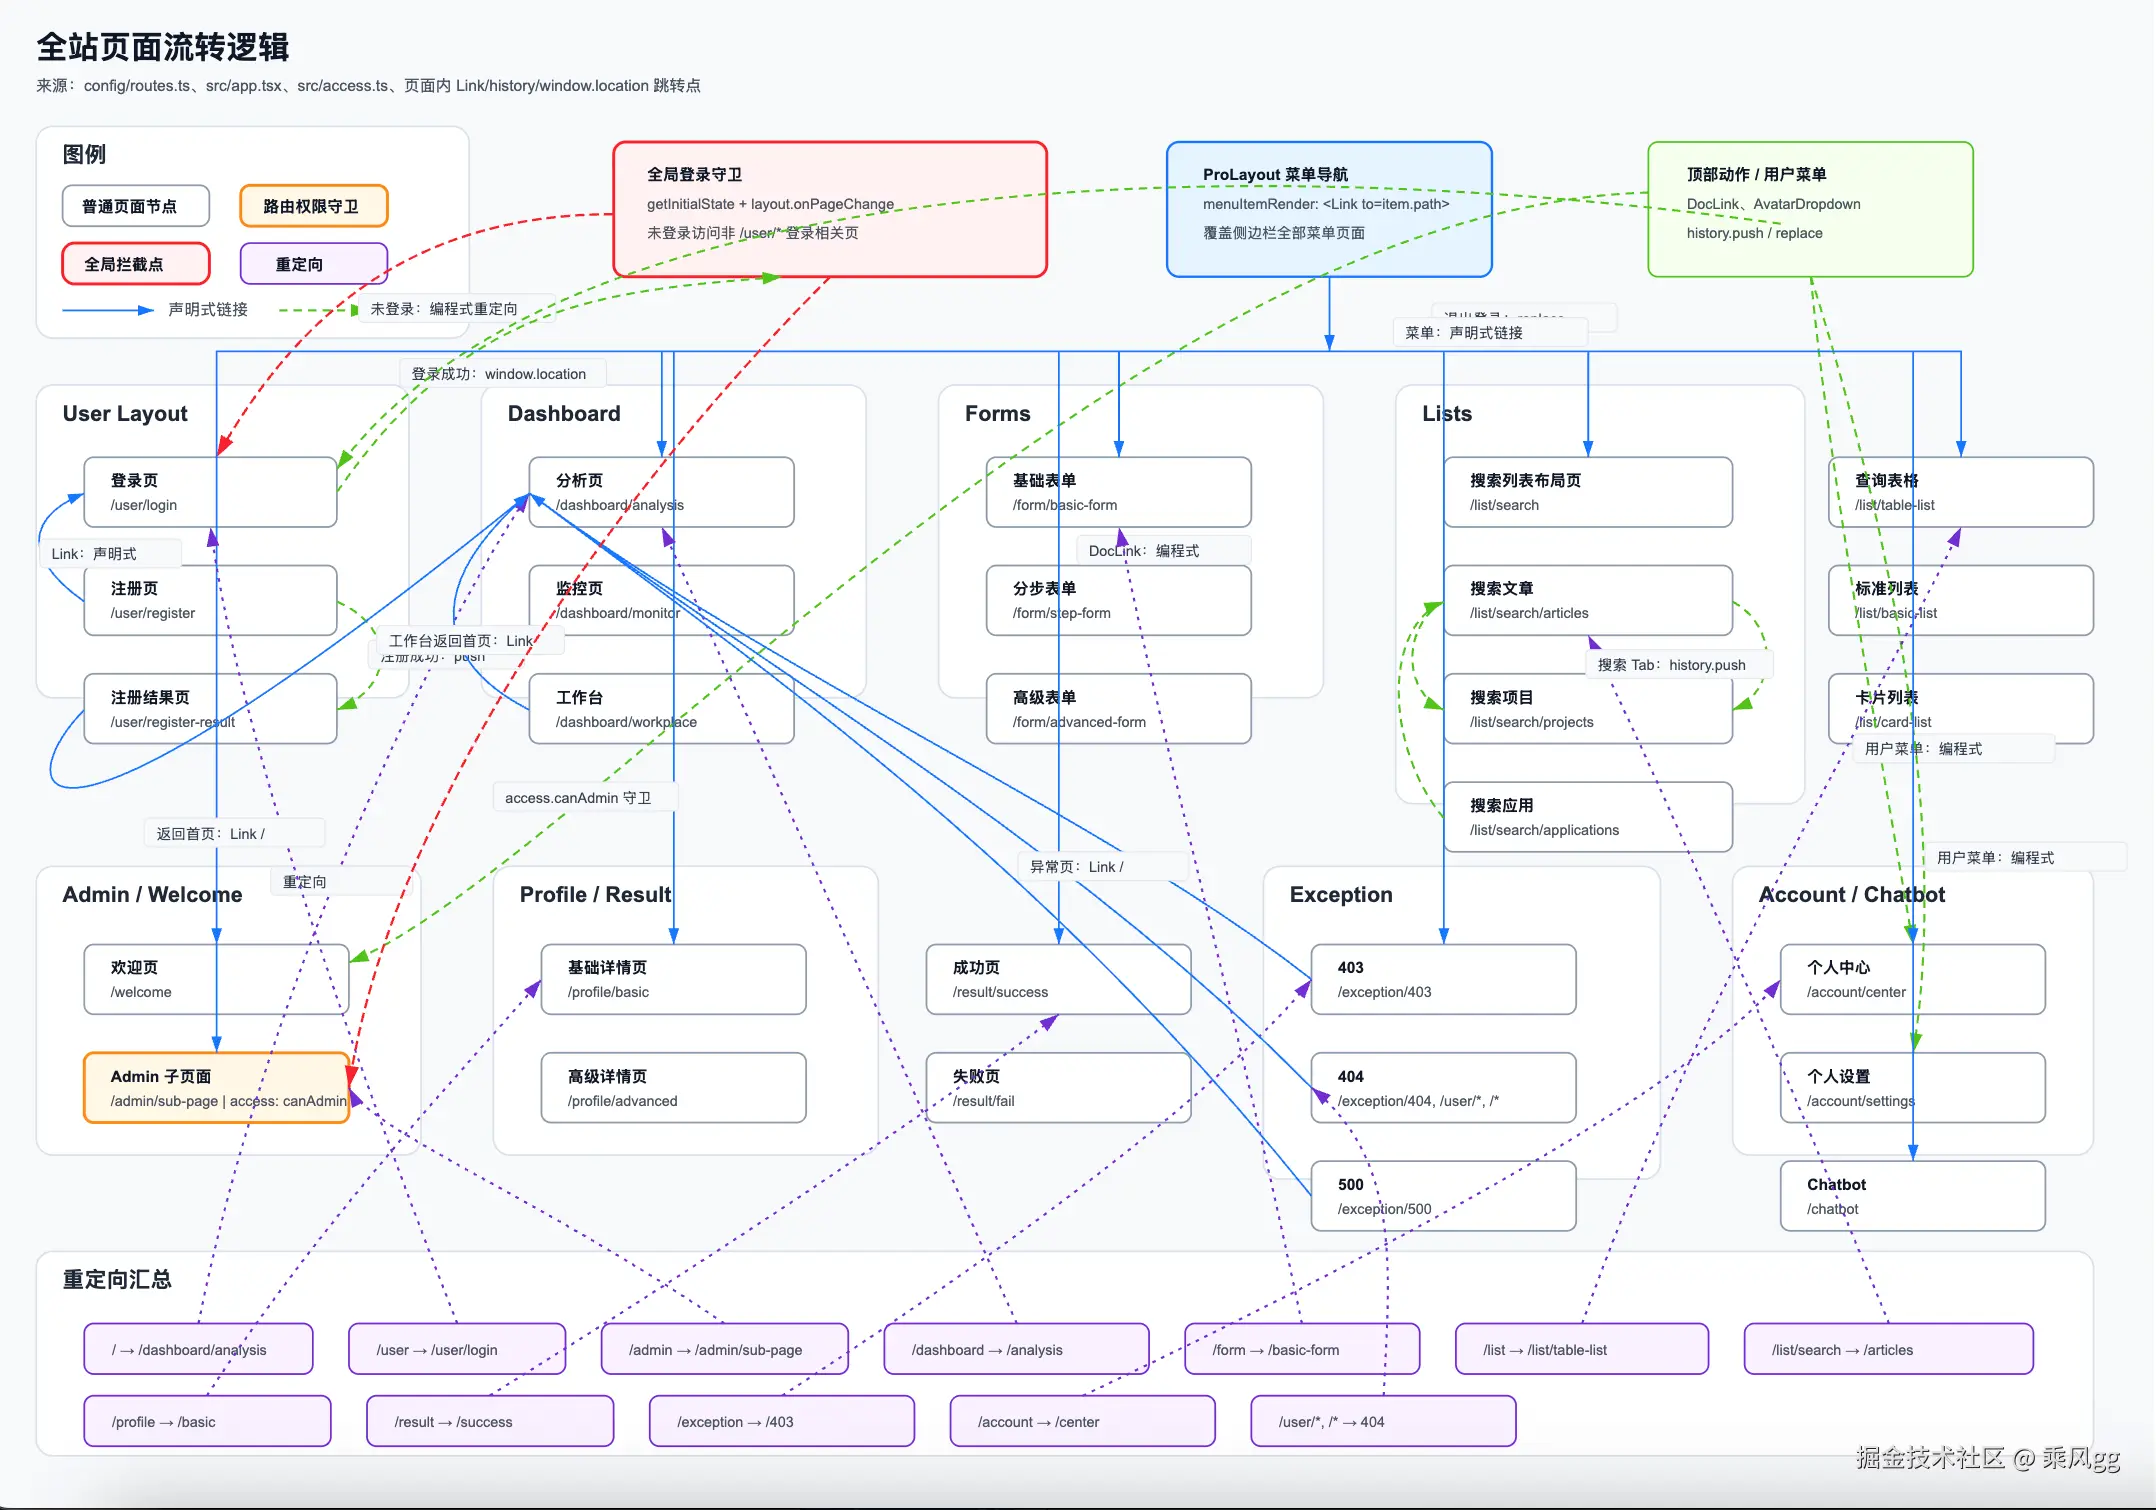
Task: Click the 全站页面流转逻辑 title
Action: point(163,47)
